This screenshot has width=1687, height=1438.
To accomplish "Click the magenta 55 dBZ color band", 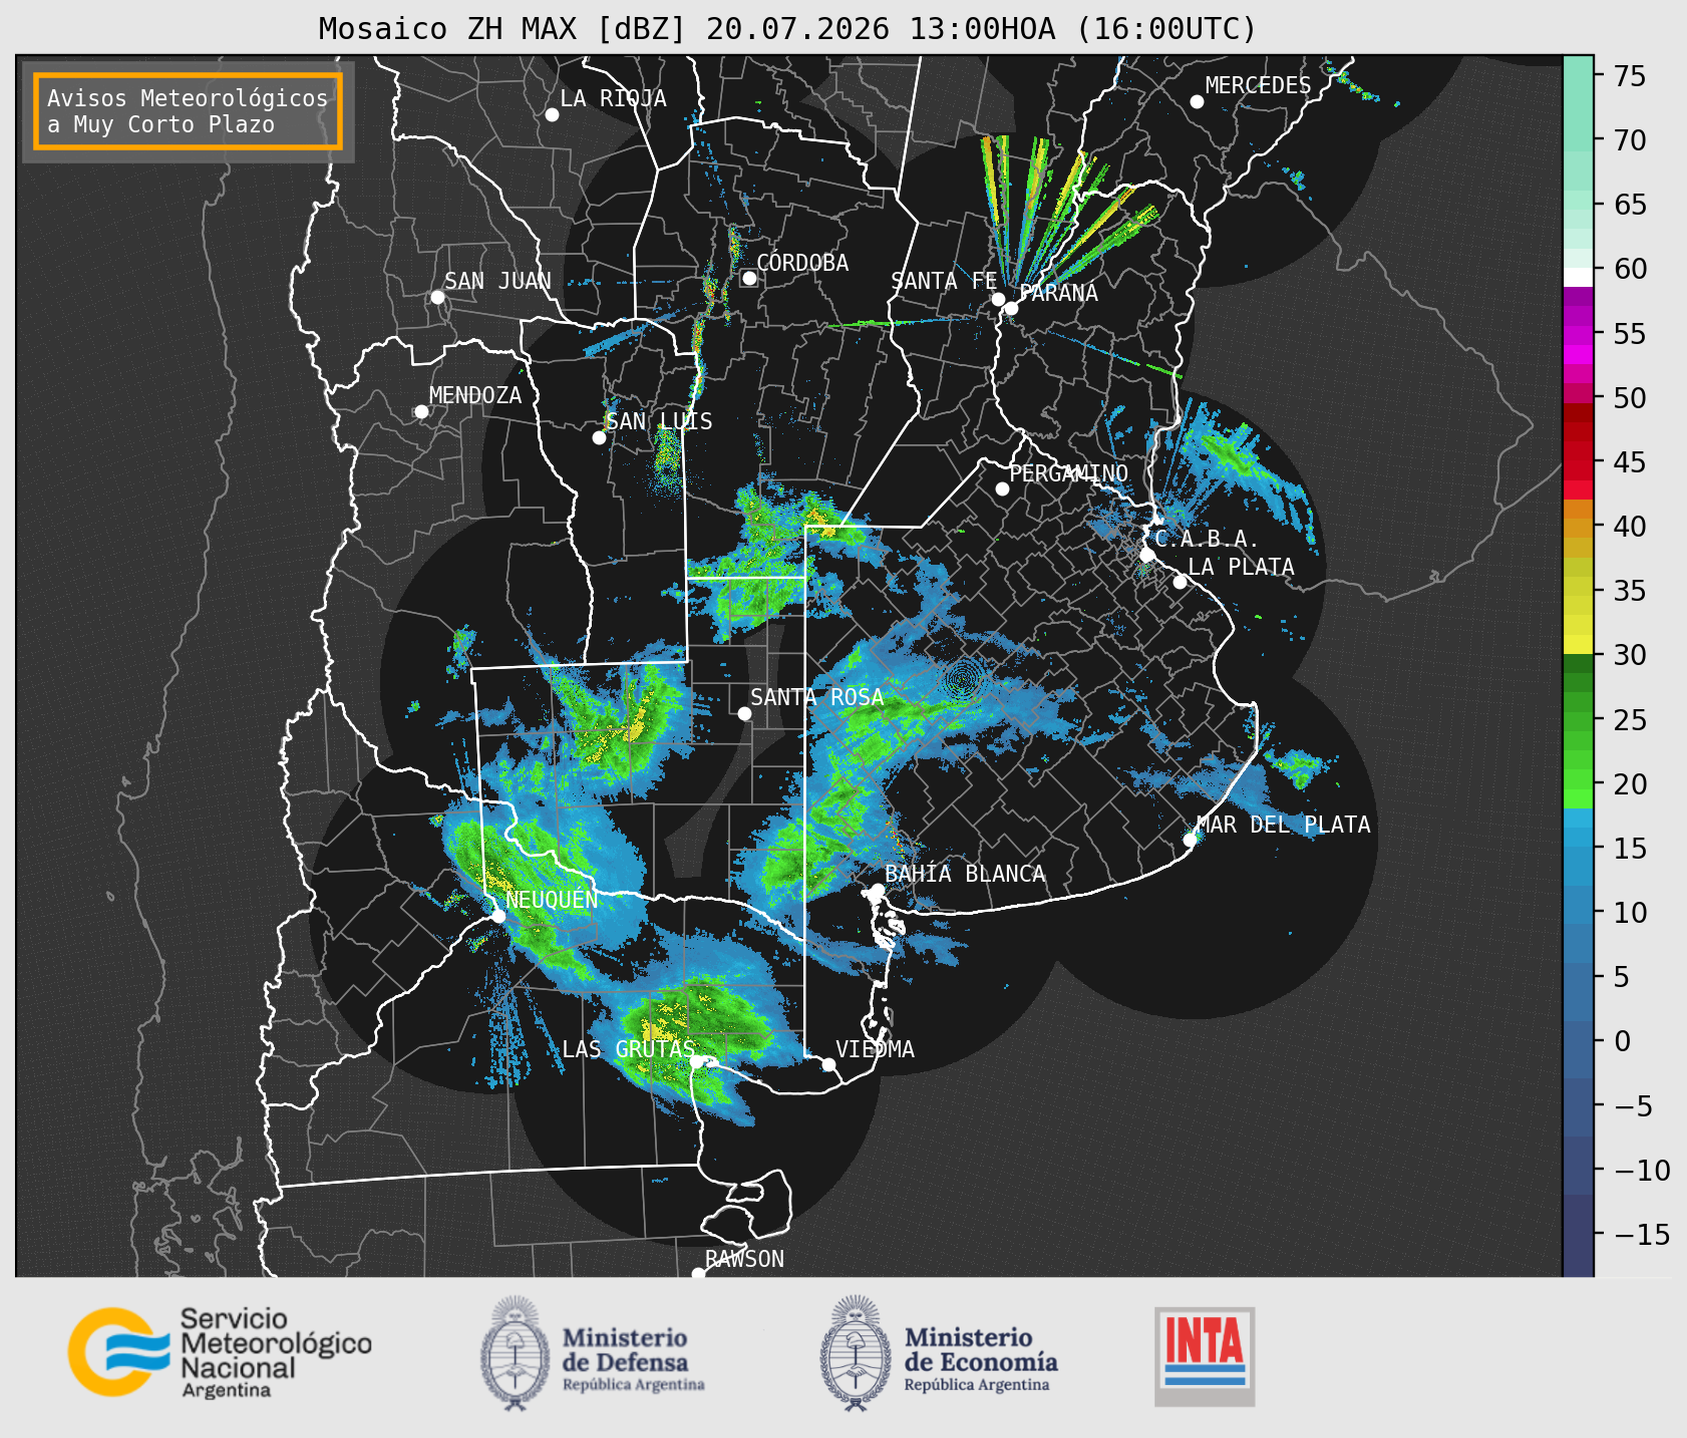I will click(x=1578, y=333).
